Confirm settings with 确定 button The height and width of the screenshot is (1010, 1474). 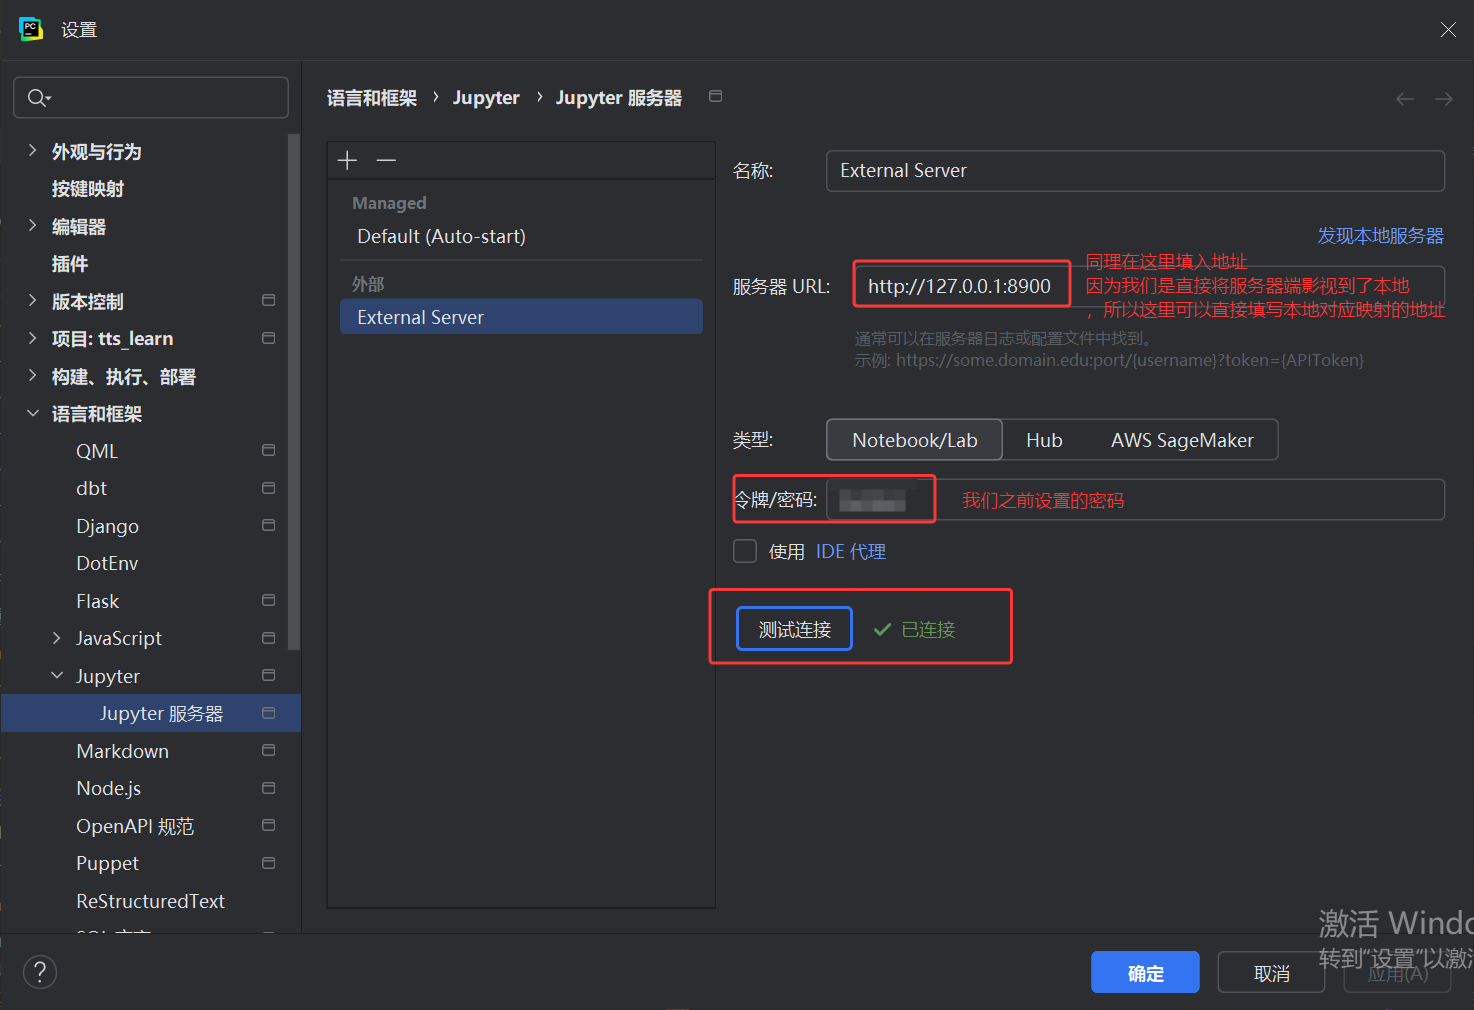point(1145,972)
